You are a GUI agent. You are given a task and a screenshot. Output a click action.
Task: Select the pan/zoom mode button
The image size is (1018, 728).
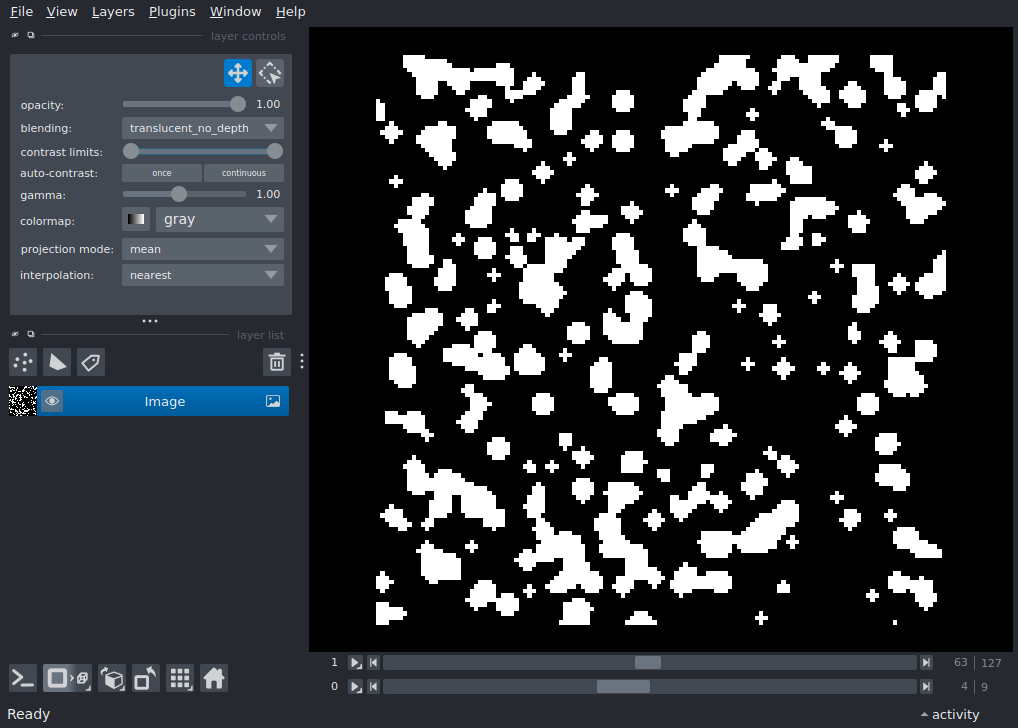click(x=237, y=73)
